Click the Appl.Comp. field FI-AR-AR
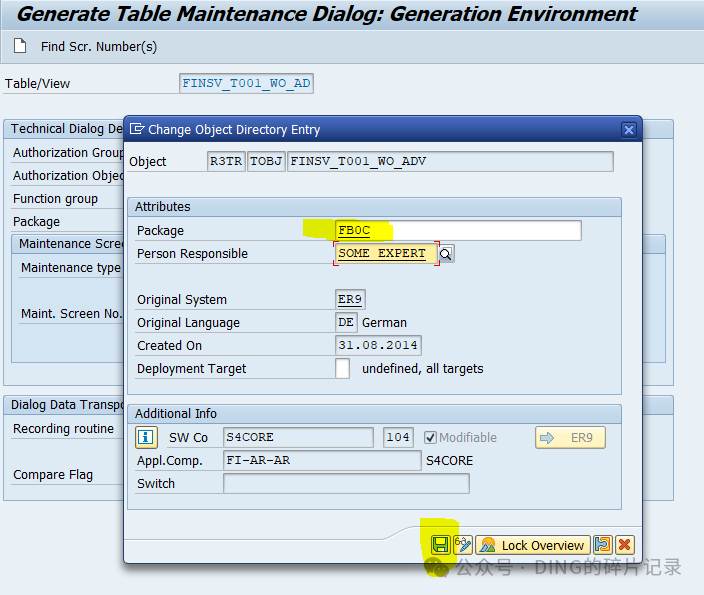This screenshot has height=595, width=704. pos(322,460)
